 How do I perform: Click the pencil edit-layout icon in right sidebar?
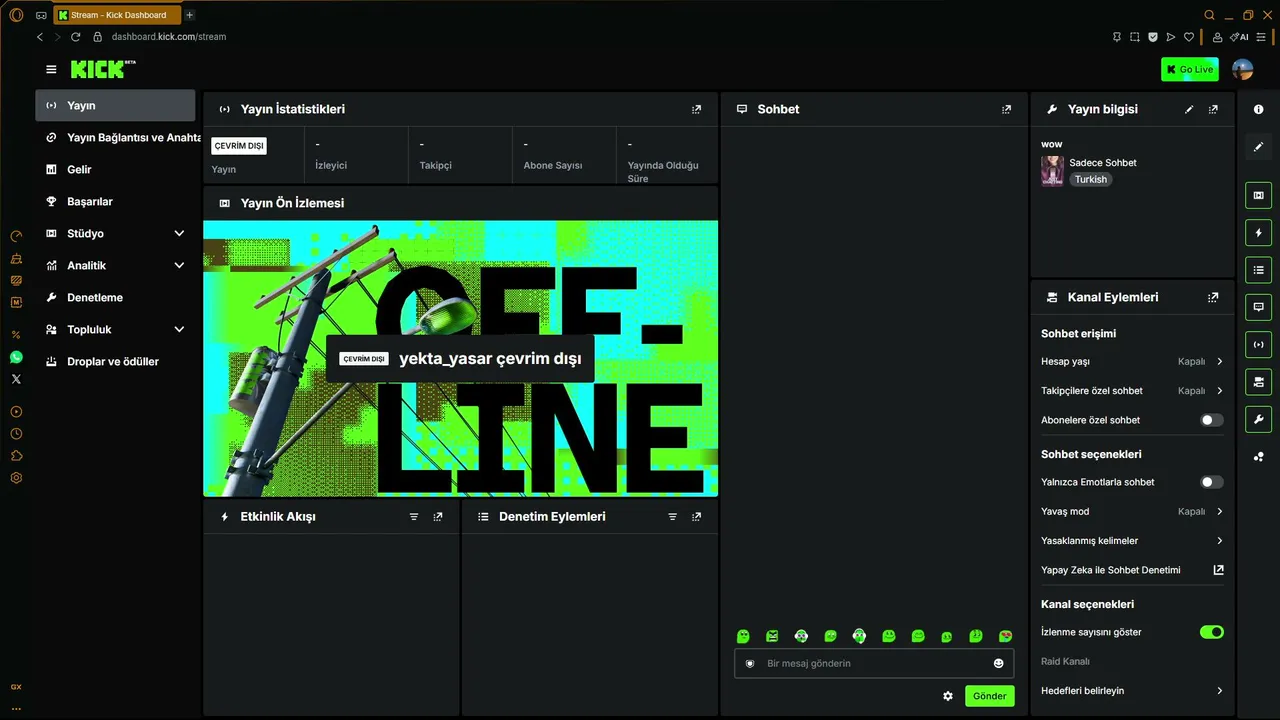(x=1258, y=146)
